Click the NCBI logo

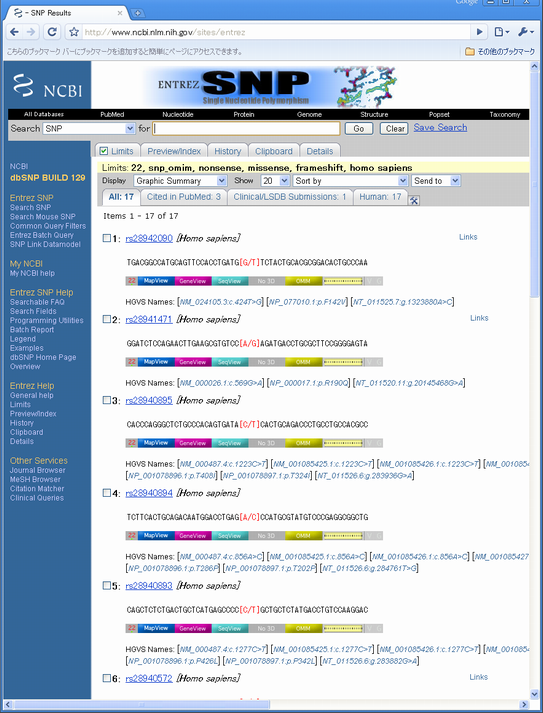(x=47, y=86)
